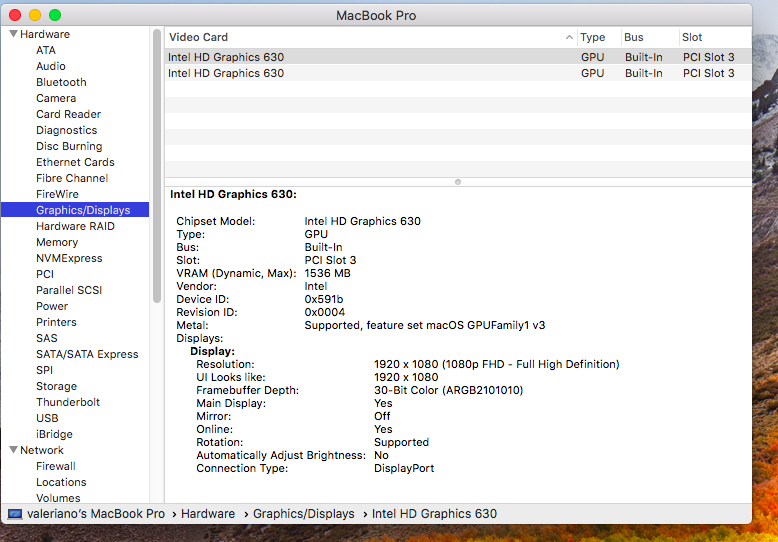Viewport: 778px width, 542px height.
Task: Select Volumes under Network
Action: coord(58,498)
